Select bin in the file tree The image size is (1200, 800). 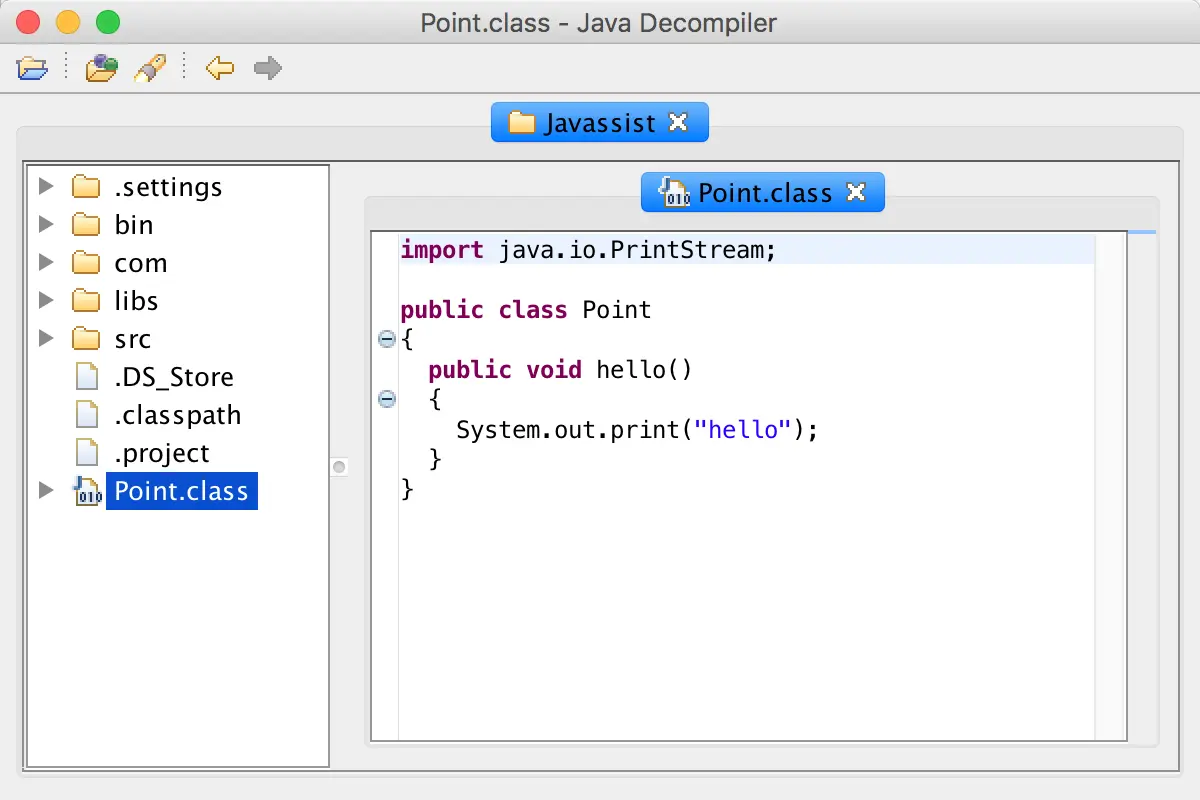click(134, 225)
